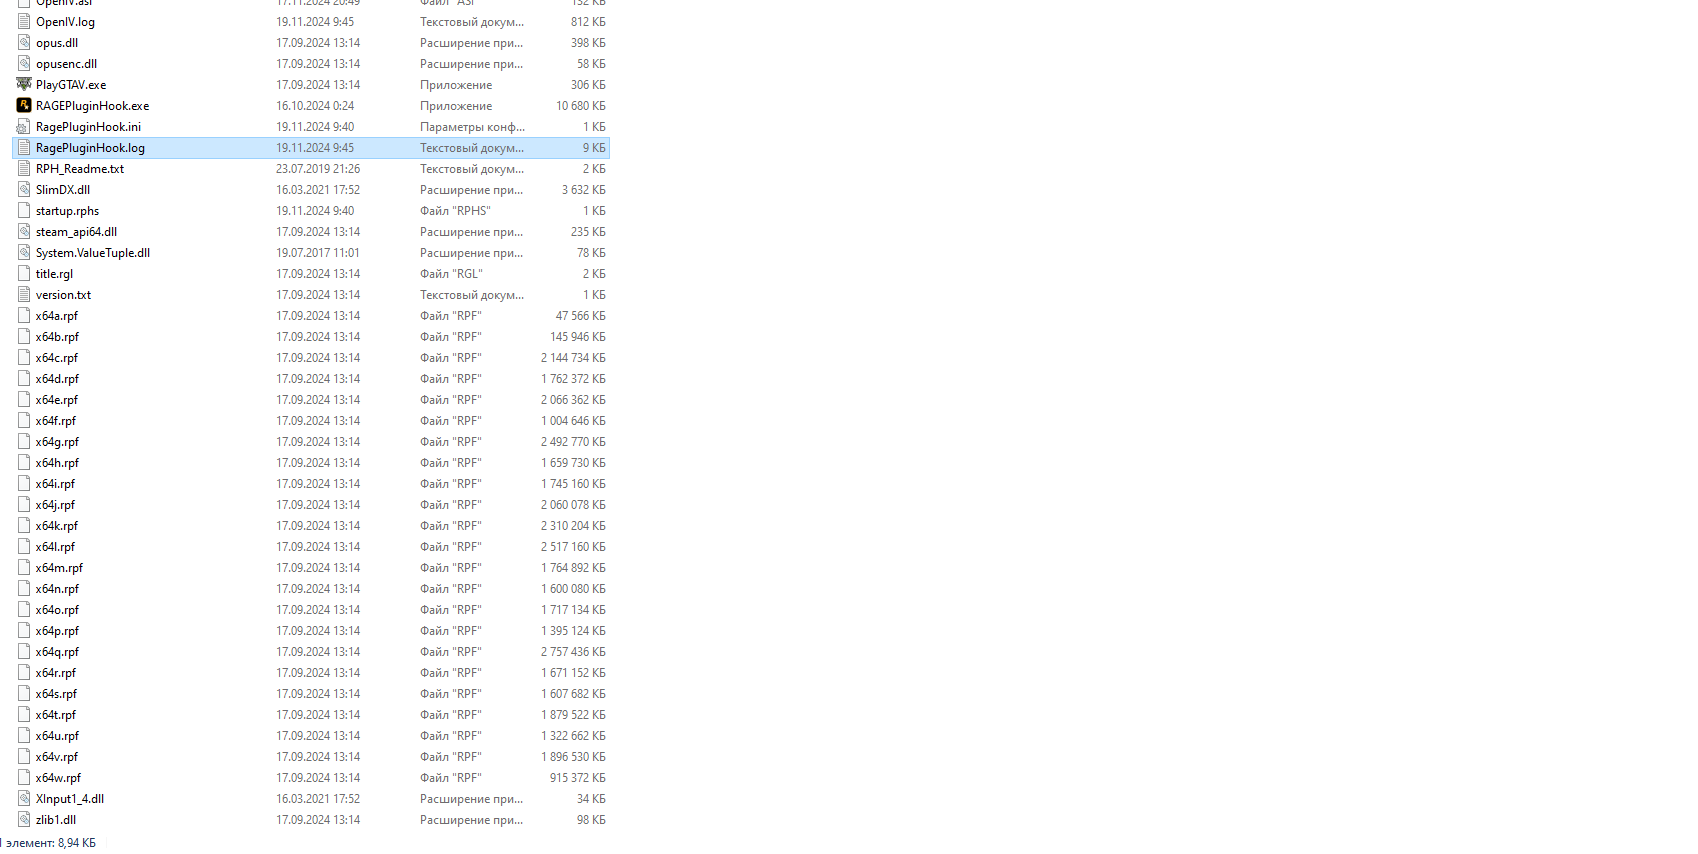Select the x64a.rpf file icon
Screen dimensions: 1698x854
(24, 315)
